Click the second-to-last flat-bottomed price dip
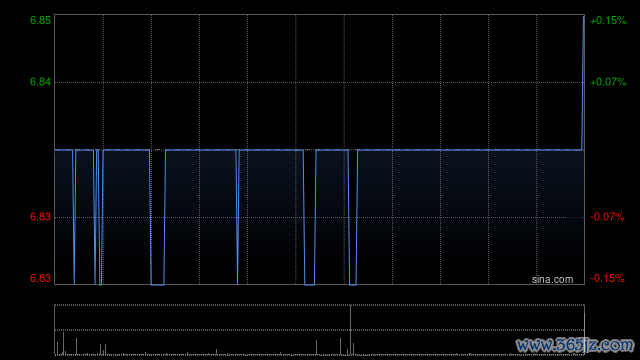The image size is (640, 360). (309, 217)
